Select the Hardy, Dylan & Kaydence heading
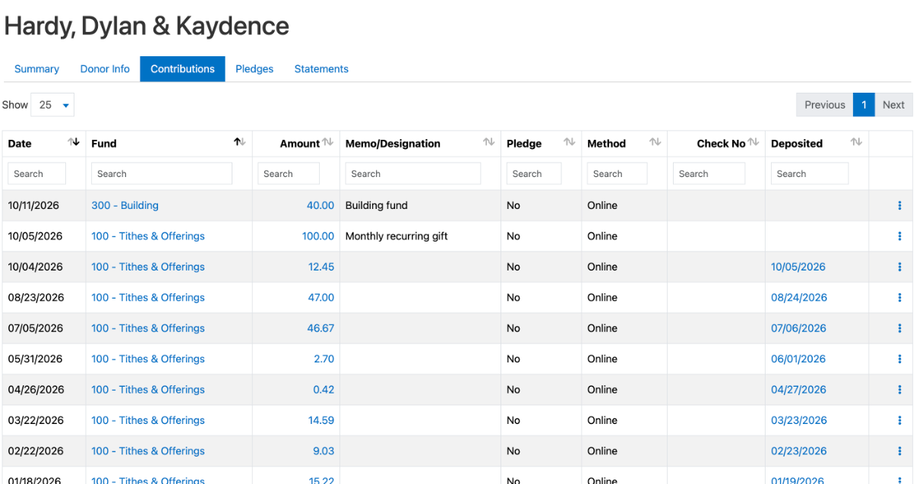The image size is (919, 484). tap(147, 26)
